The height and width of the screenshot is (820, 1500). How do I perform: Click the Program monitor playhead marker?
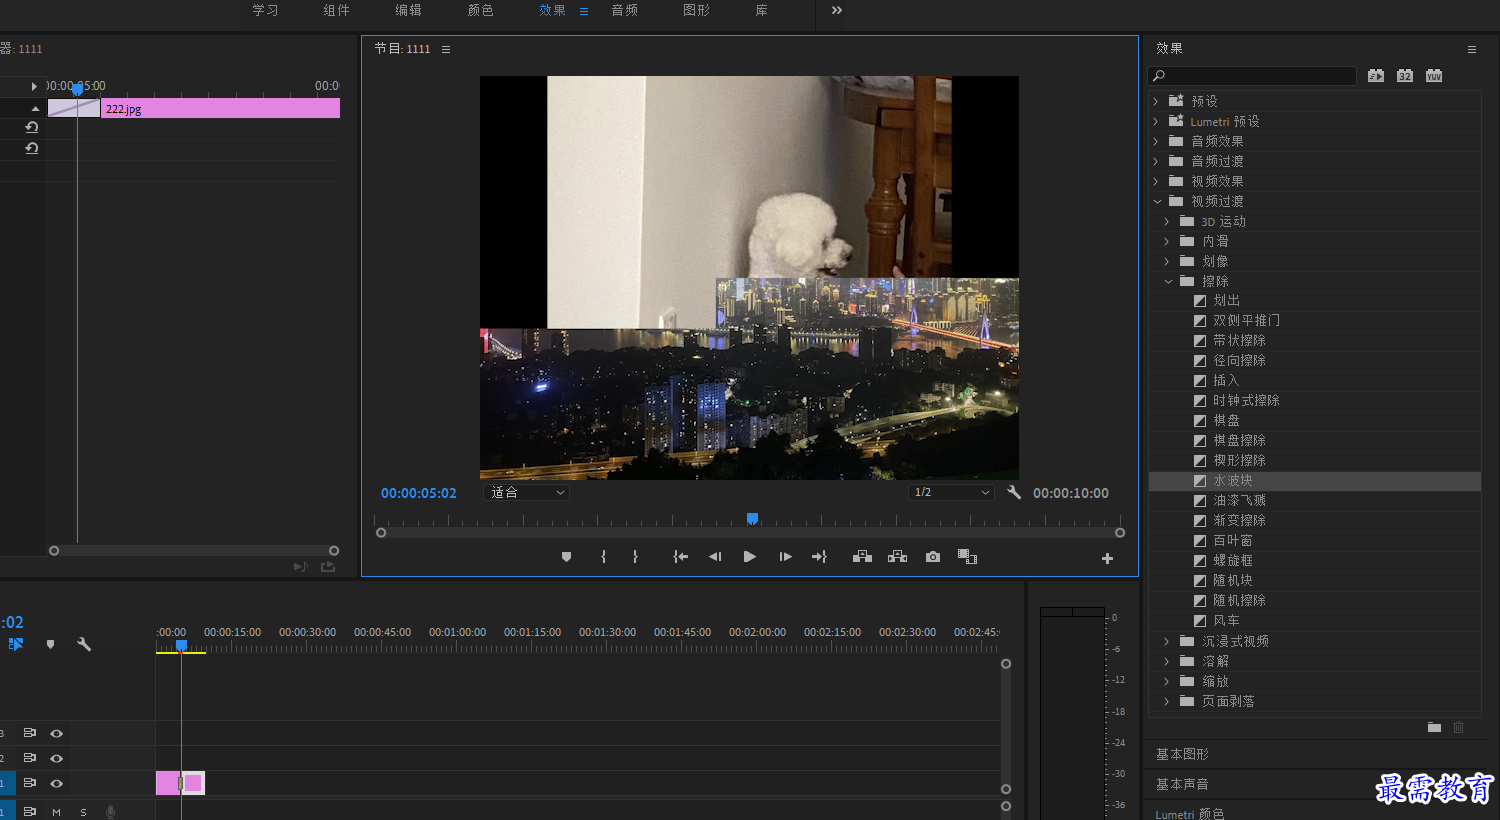(752, 518)
